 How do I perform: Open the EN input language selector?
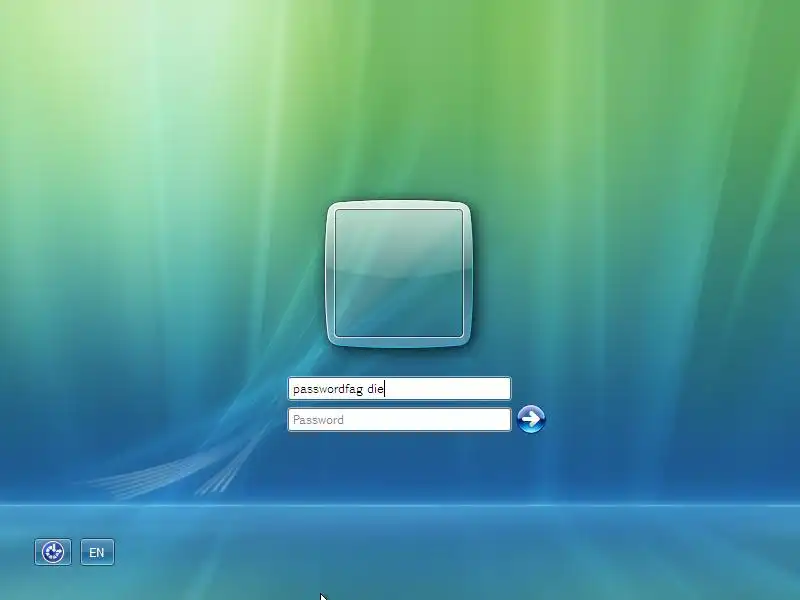point(97,552)
